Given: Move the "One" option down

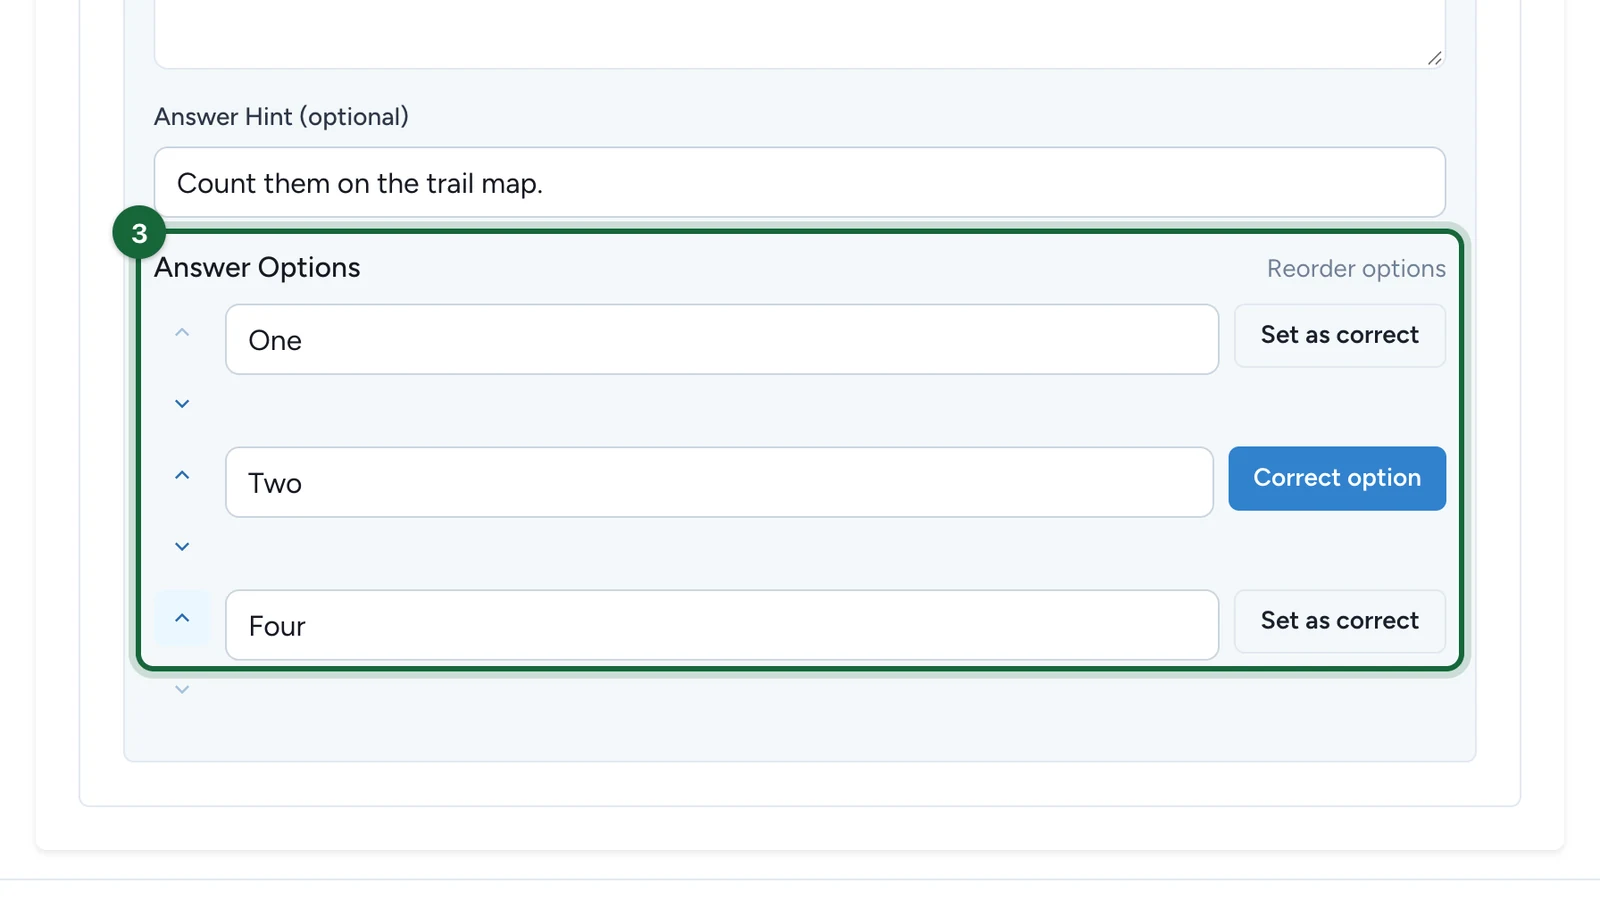Looking at the screenshot, I should (182, 404).
